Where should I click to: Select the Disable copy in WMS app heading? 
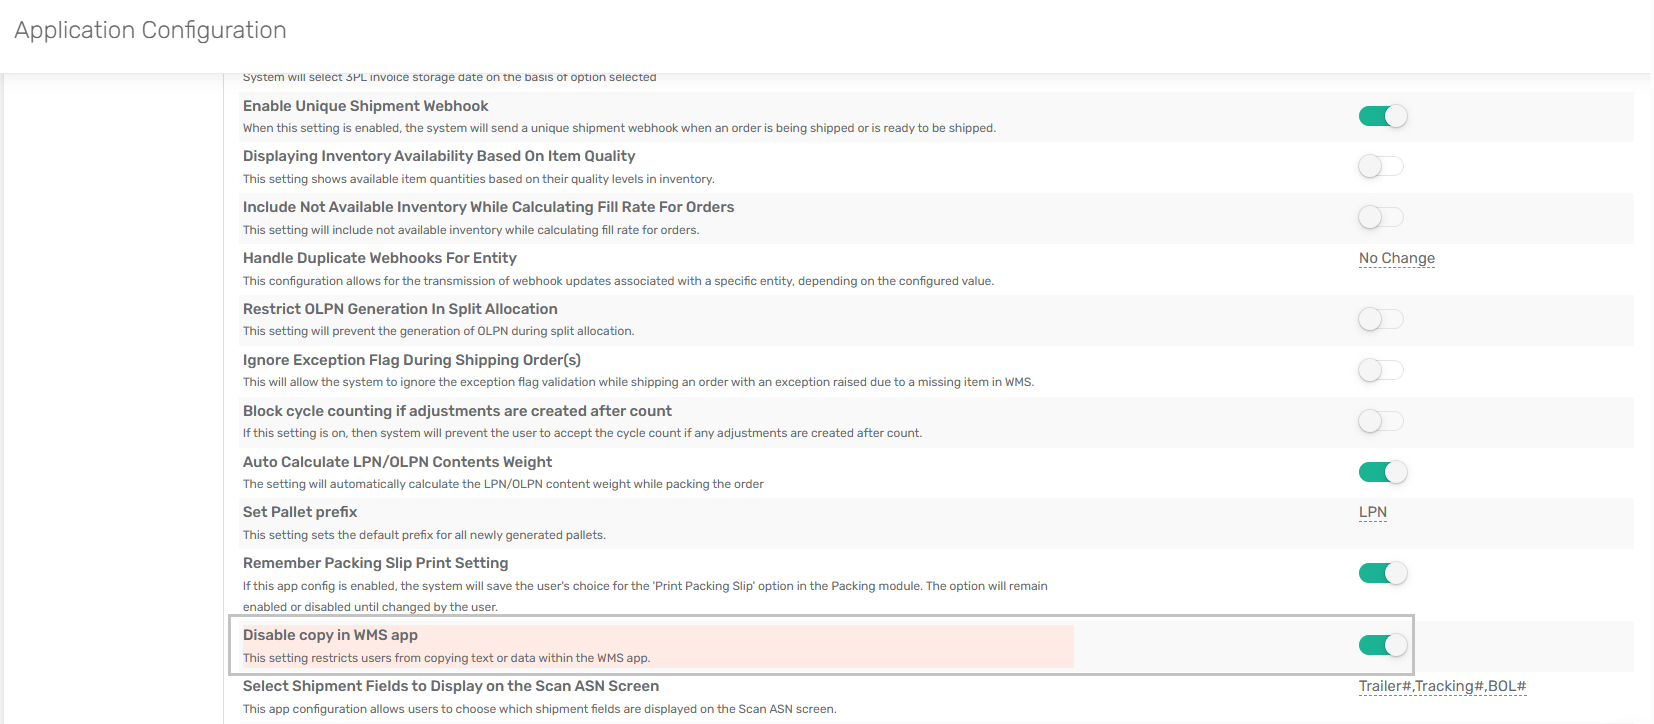(x=330, y=635)
